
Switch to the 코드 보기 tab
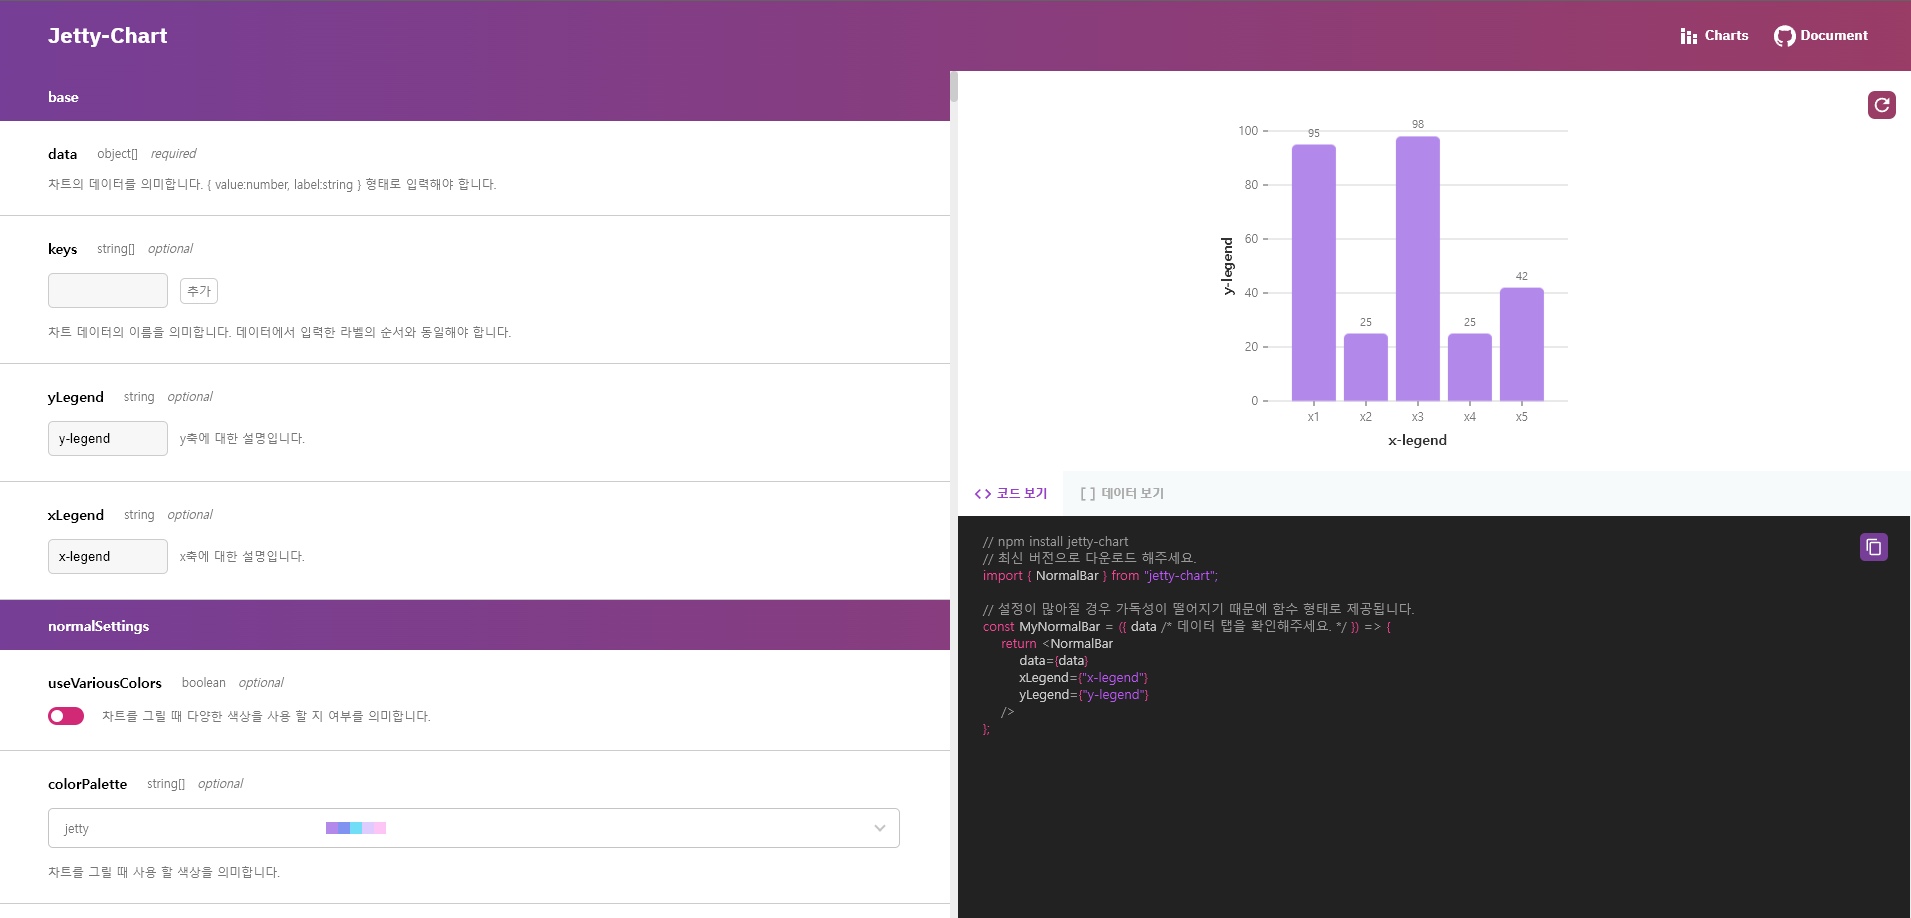tap(1010, 494)
